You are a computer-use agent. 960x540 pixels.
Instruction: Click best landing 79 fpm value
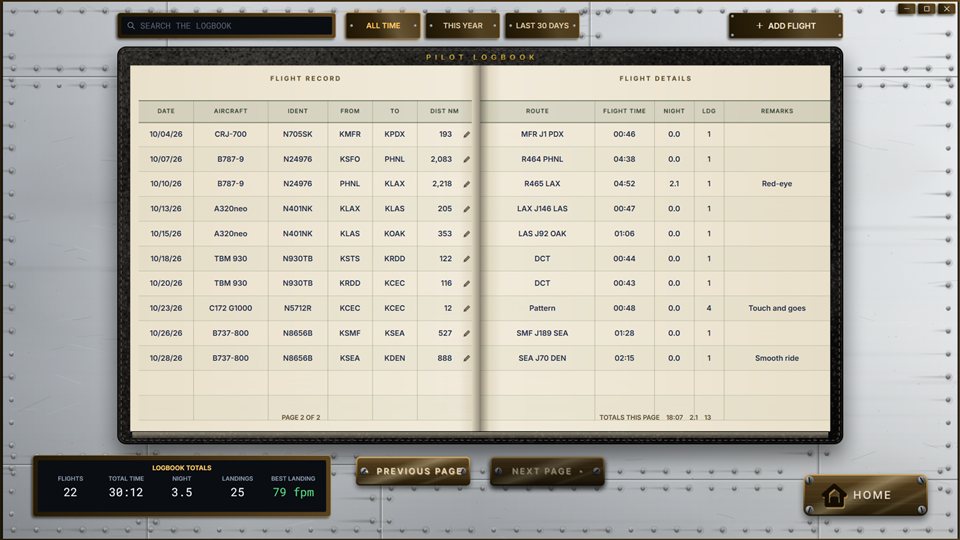coord(293,492)
